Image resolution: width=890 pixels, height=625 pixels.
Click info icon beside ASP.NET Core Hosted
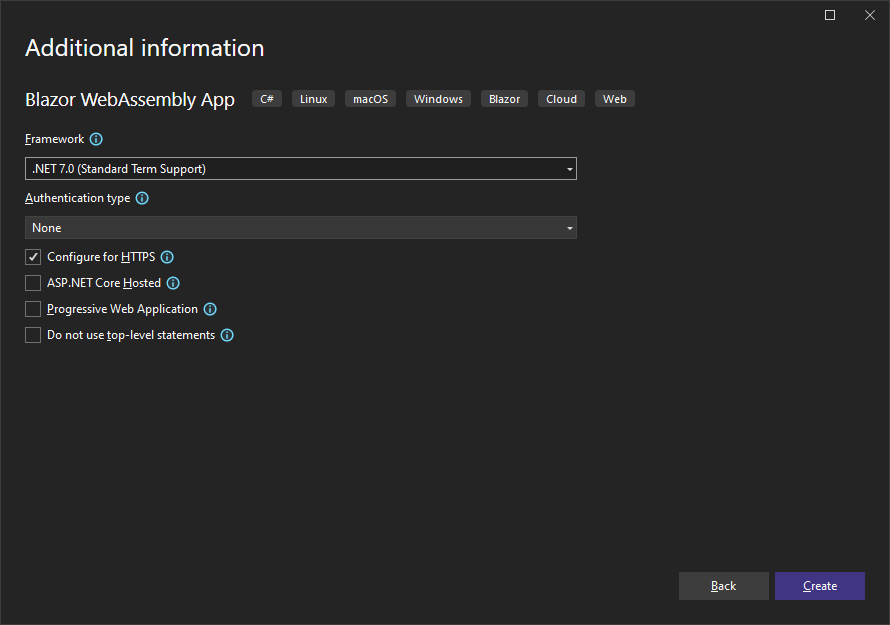tap(173, 283)
